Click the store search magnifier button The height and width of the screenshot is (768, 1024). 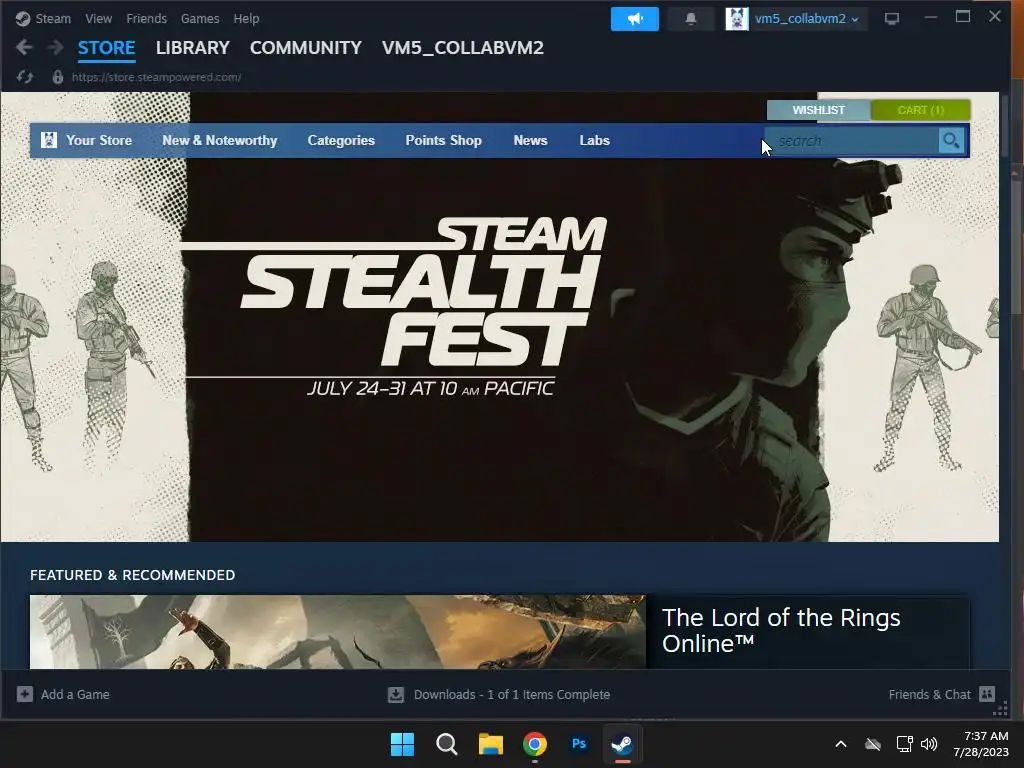click(x=952, y=140)
